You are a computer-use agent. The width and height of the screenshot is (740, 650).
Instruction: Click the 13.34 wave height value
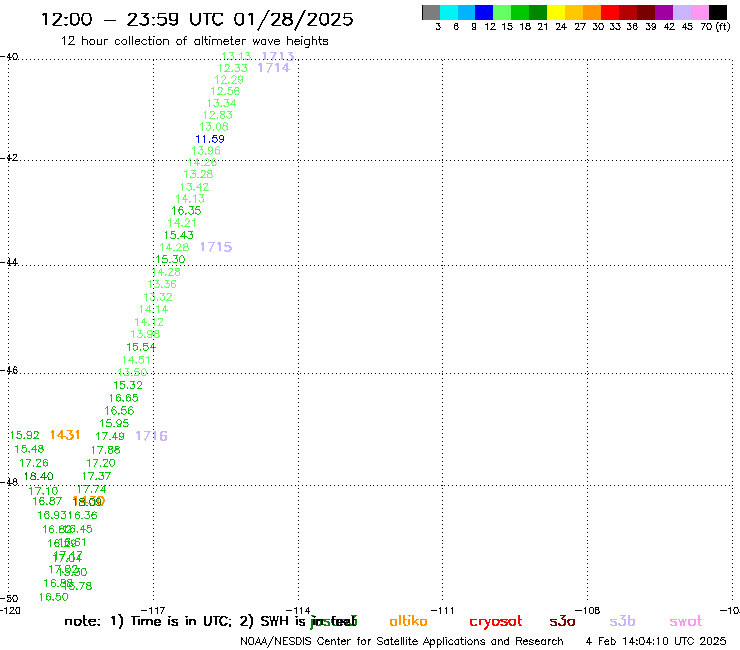[221, 103]
